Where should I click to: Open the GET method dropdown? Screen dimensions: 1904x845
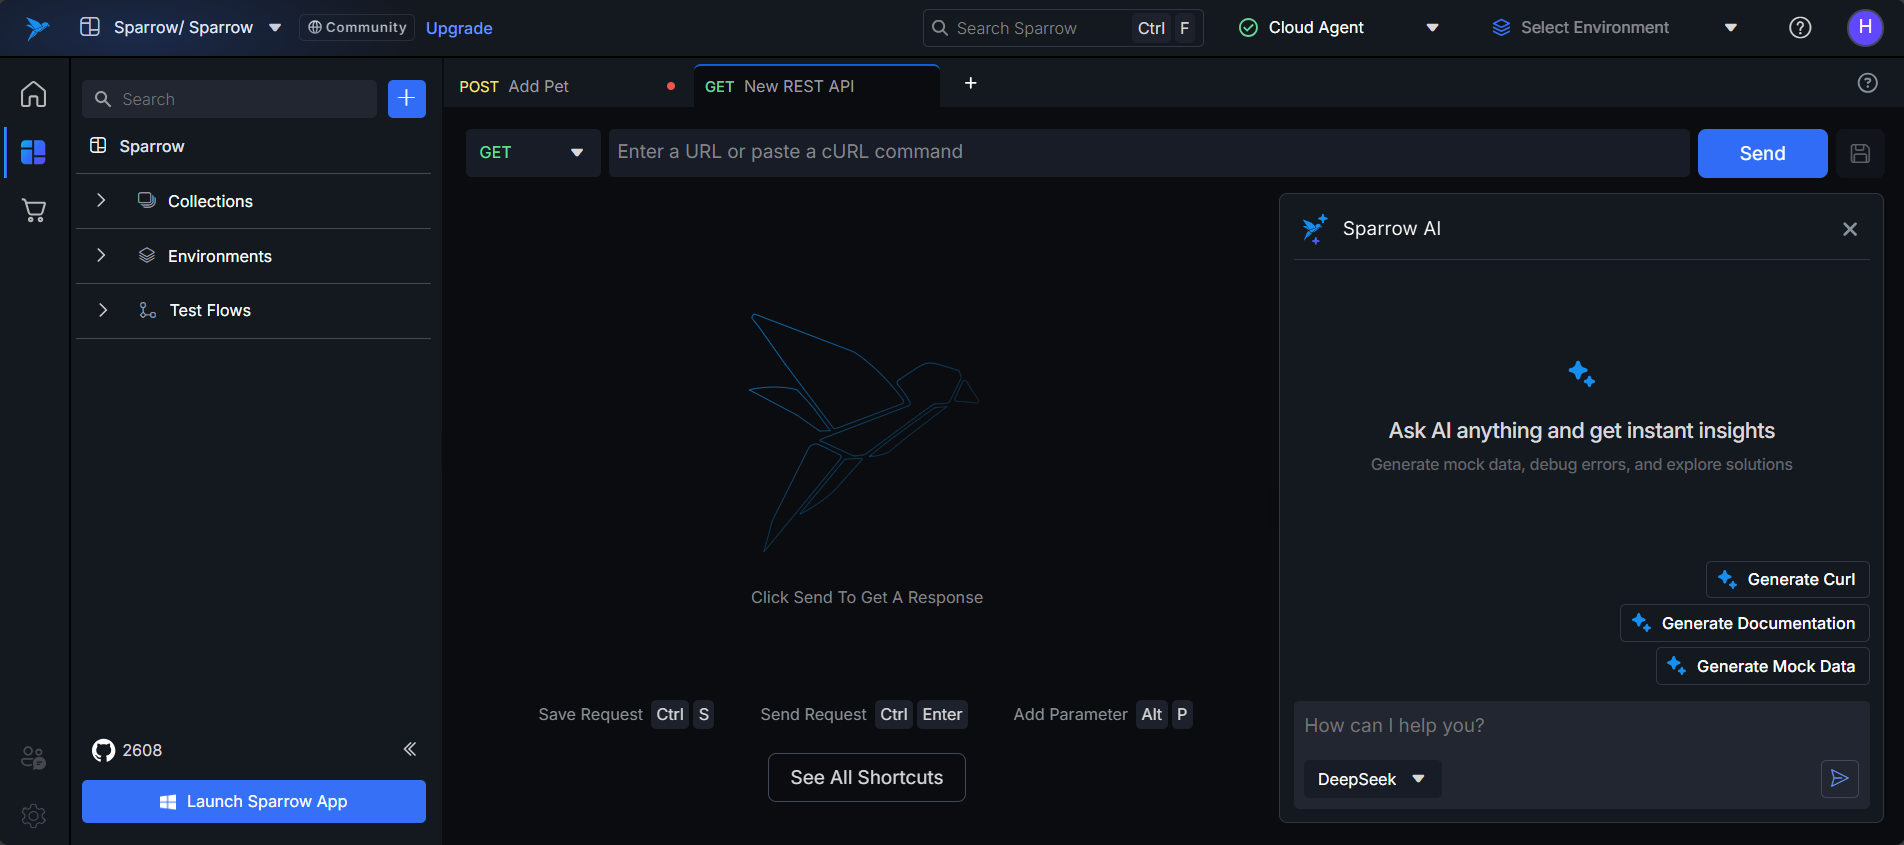click(532, 153)
